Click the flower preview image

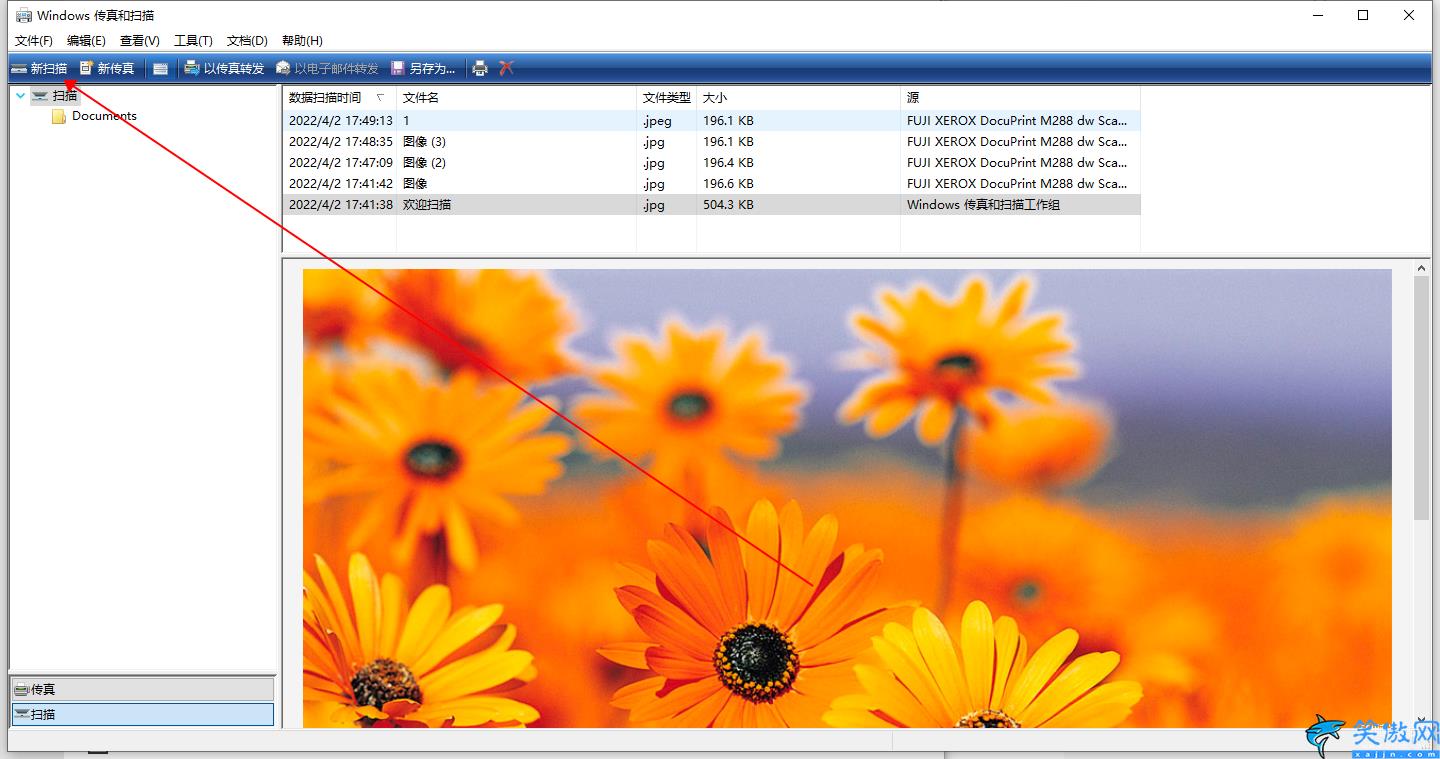click(x=847, y=498)
